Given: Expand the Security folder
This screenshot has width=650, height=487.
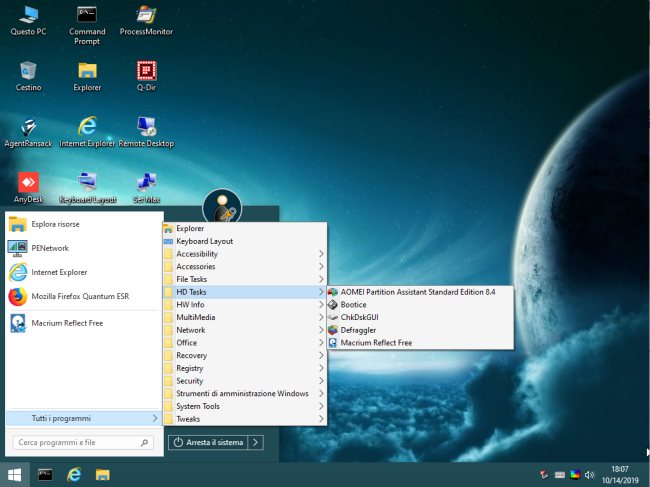Looking at the screenshot, I should coord(245,381).
